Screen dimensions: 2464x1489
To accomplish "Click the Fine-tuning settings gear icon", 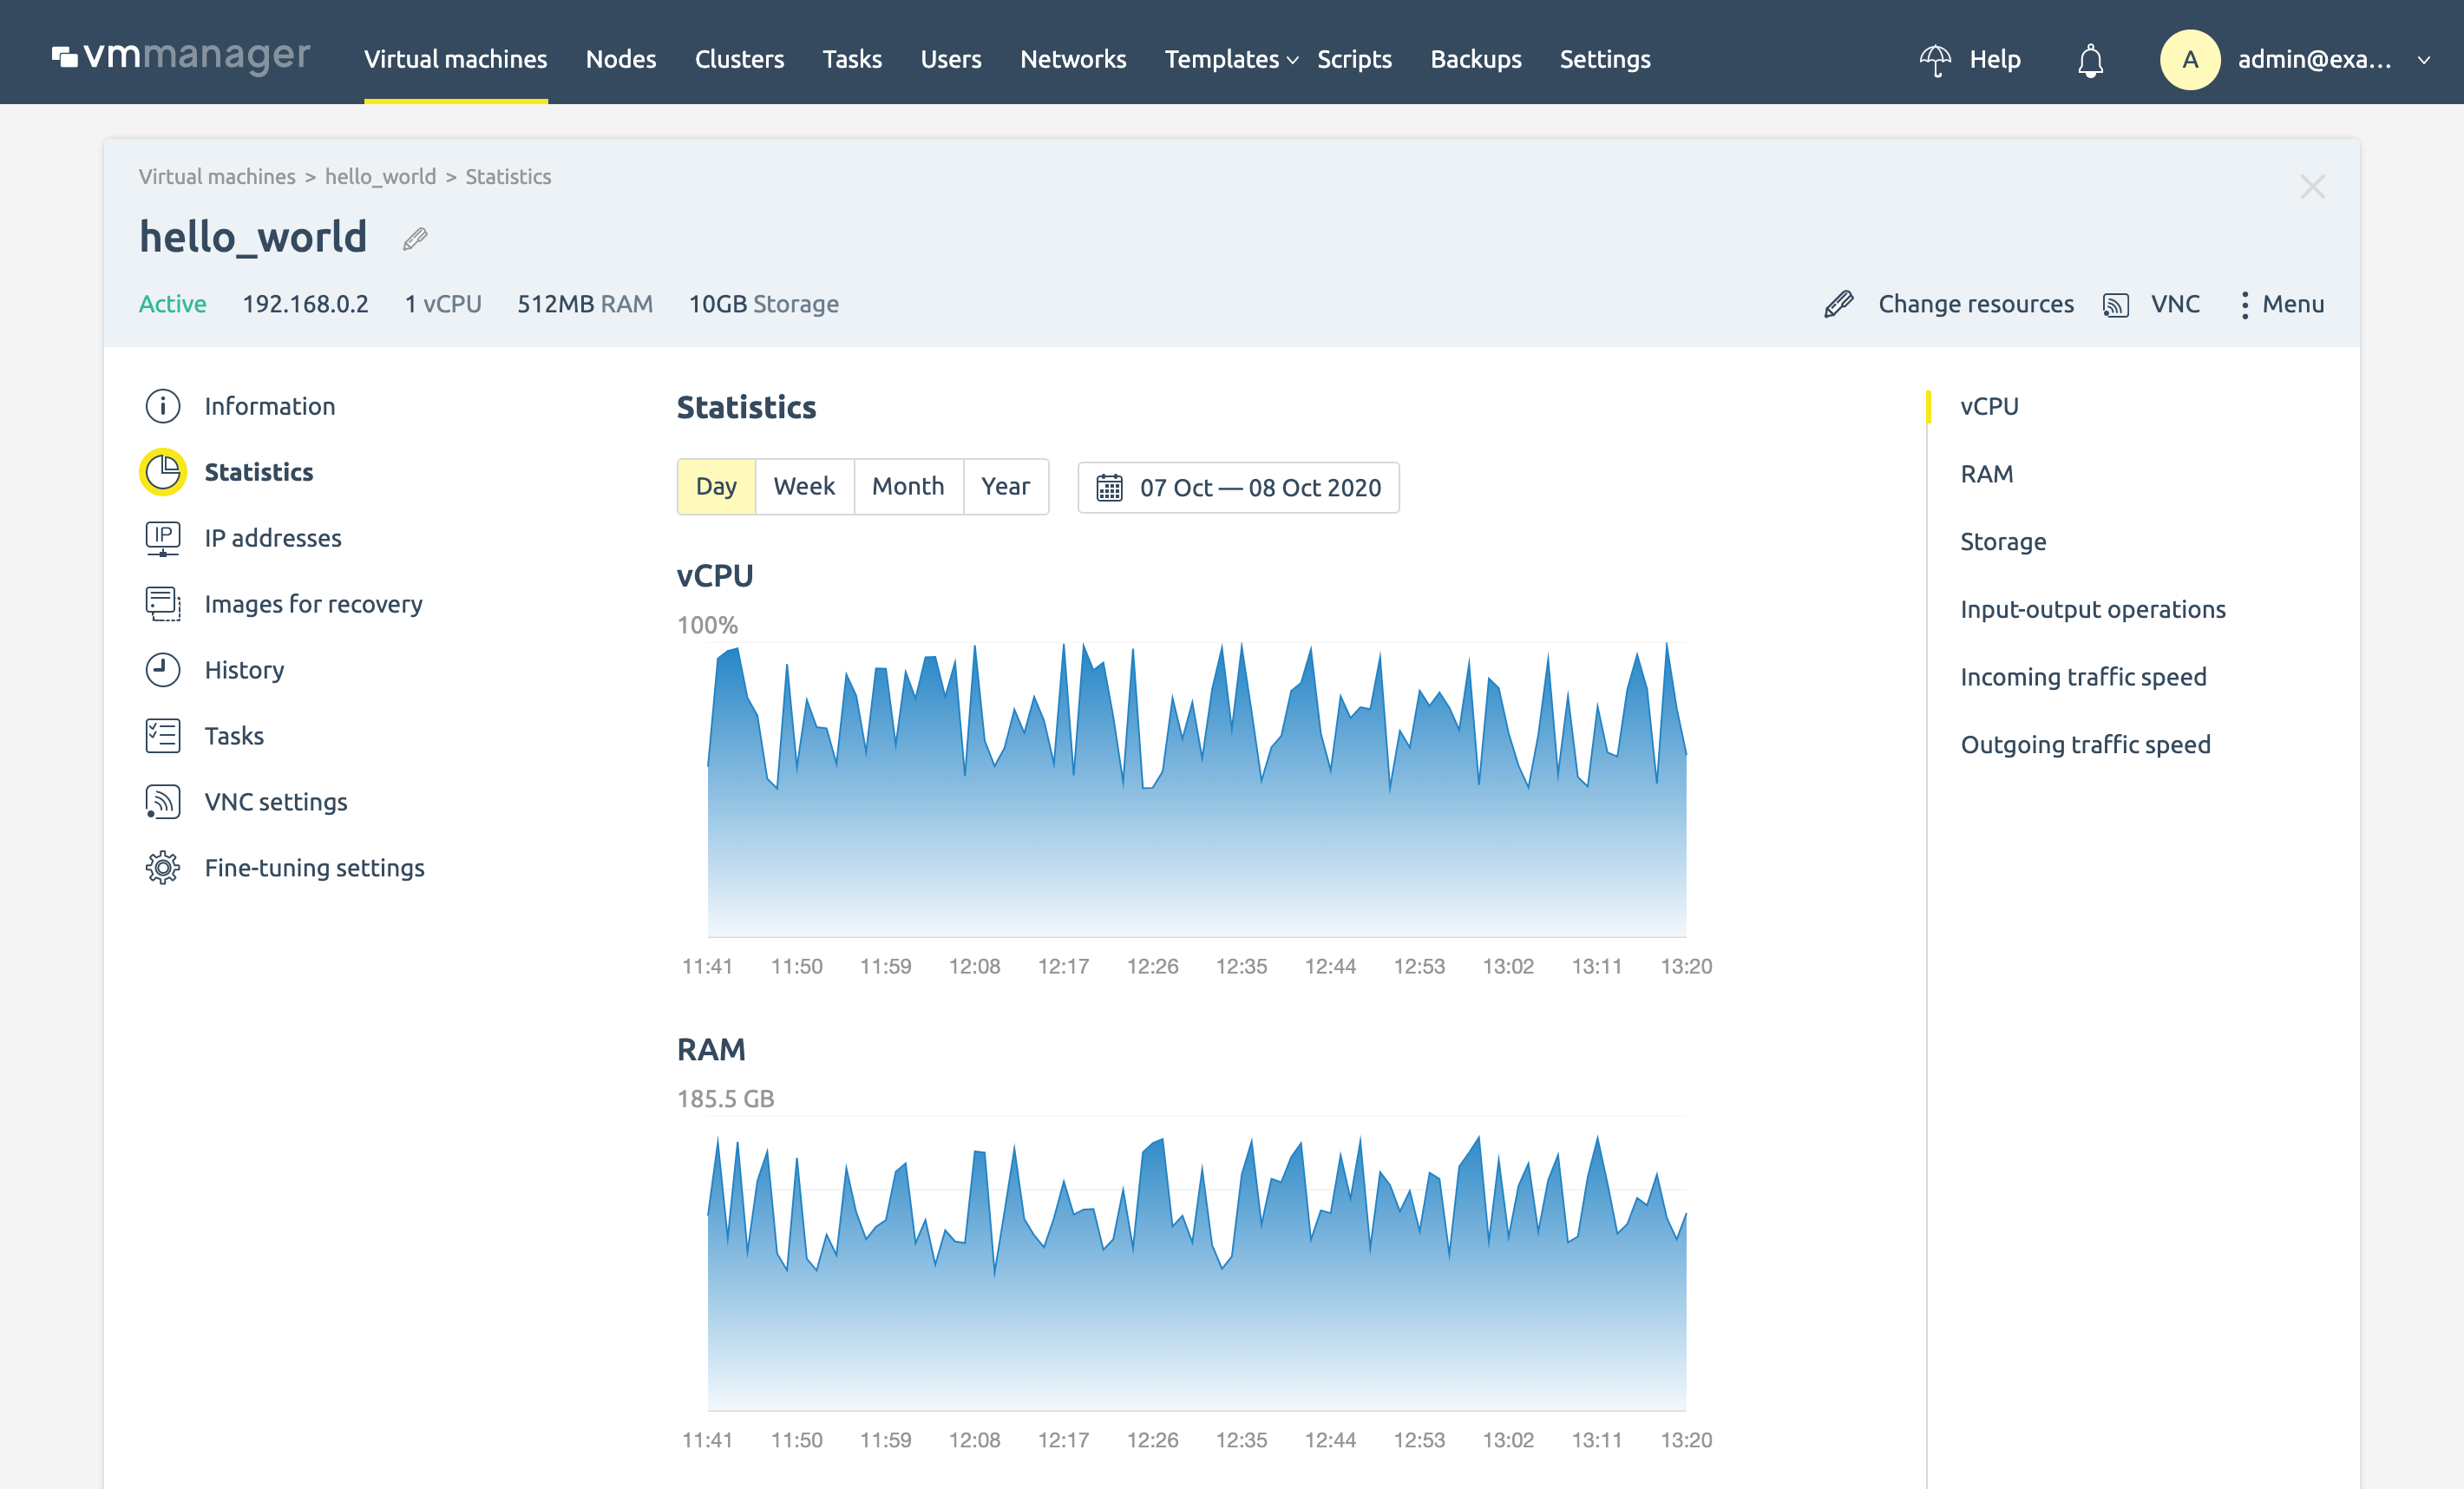I will (163, 868).
